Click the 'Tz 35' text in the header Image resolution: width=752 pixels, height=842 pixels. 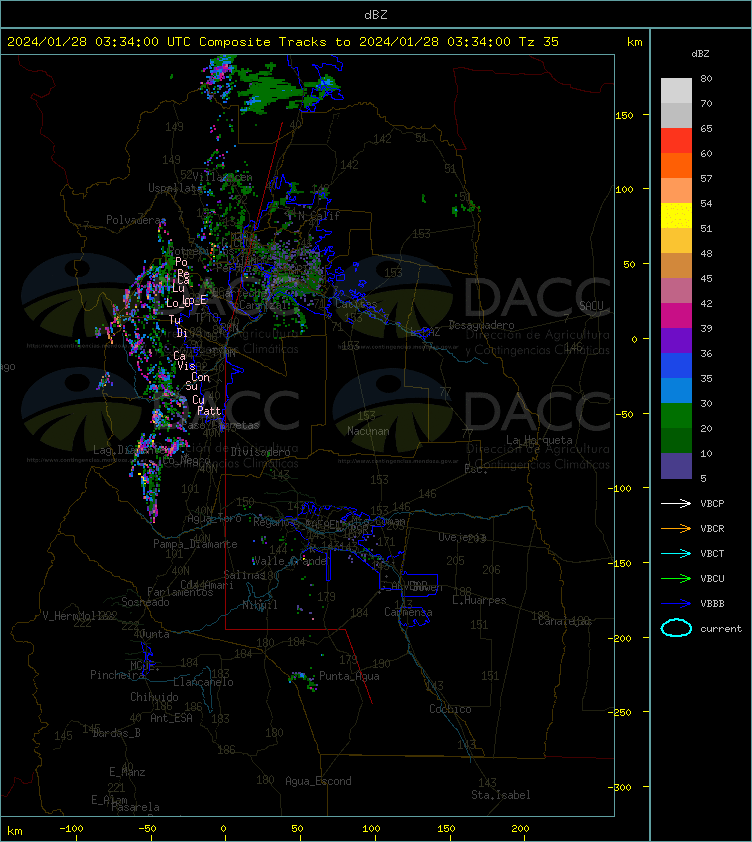tap(539, 42)
